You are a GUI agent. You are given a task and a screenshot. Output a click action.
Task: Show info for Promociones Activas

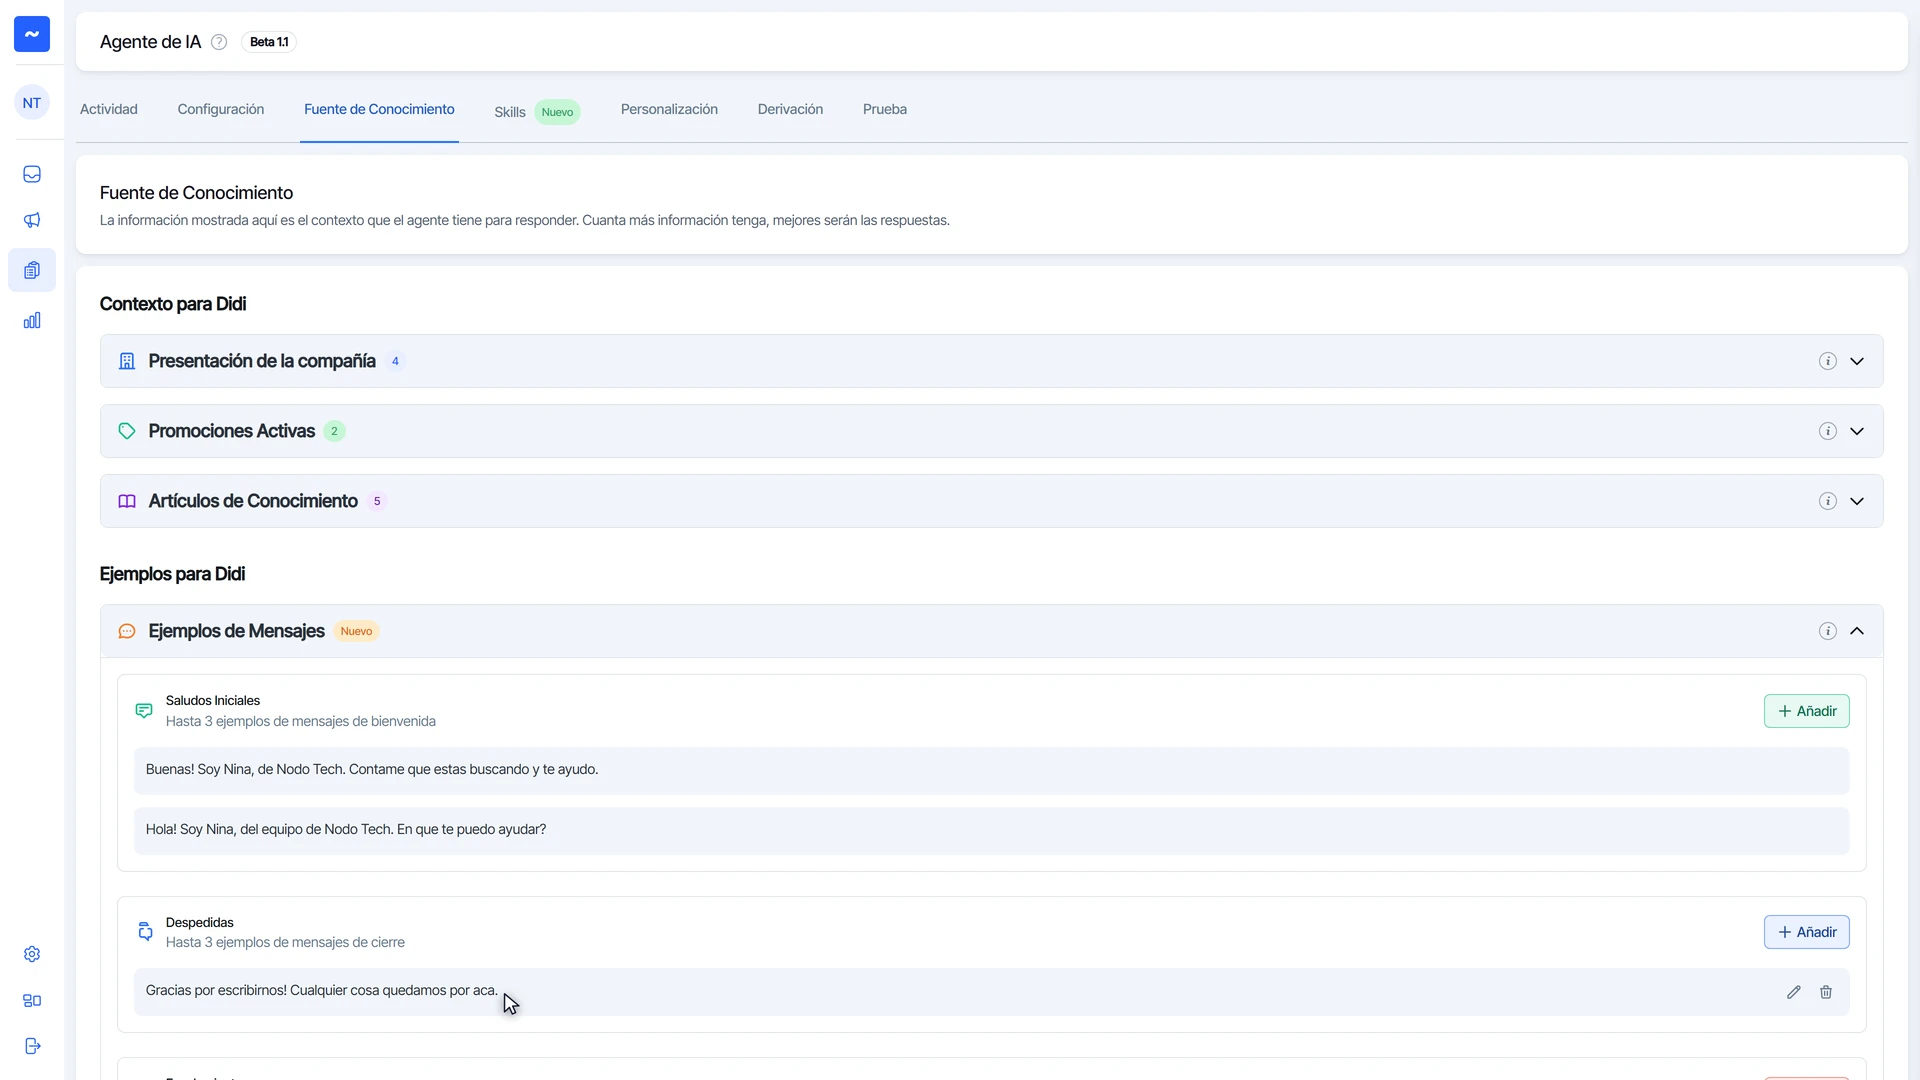point(1827,431)
